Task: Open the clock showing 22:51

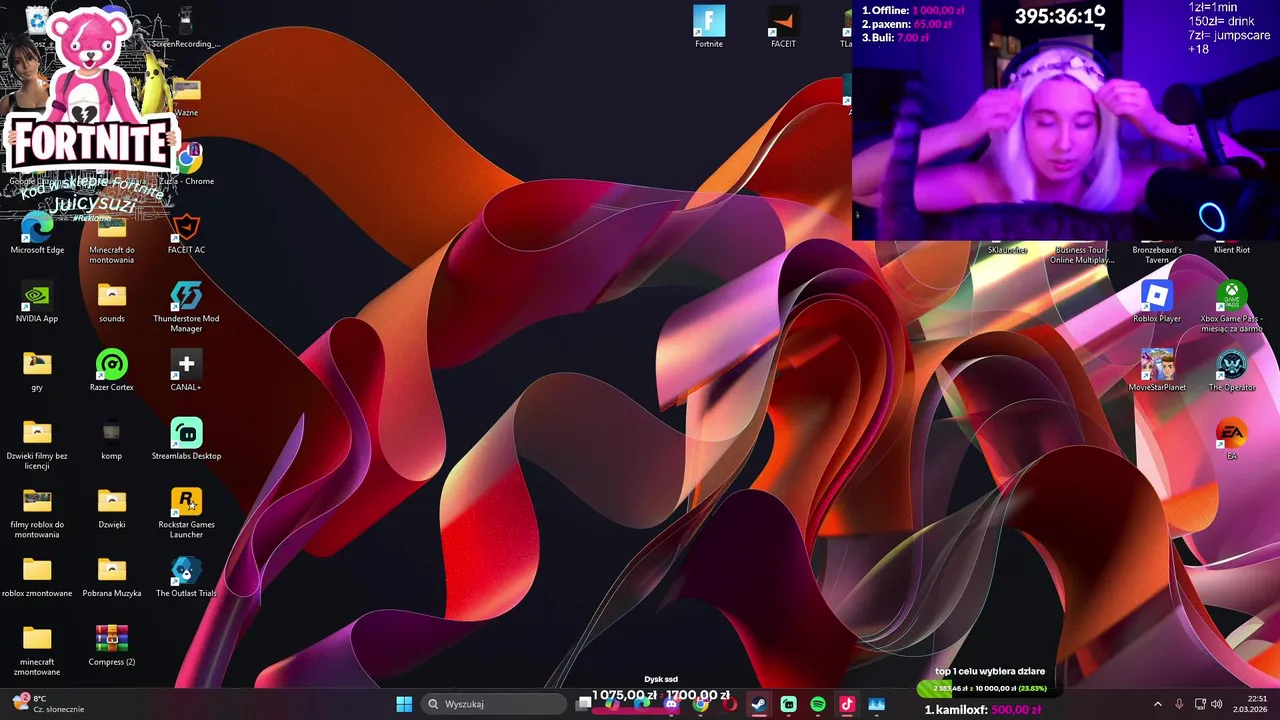Action: pos(1251,704)
